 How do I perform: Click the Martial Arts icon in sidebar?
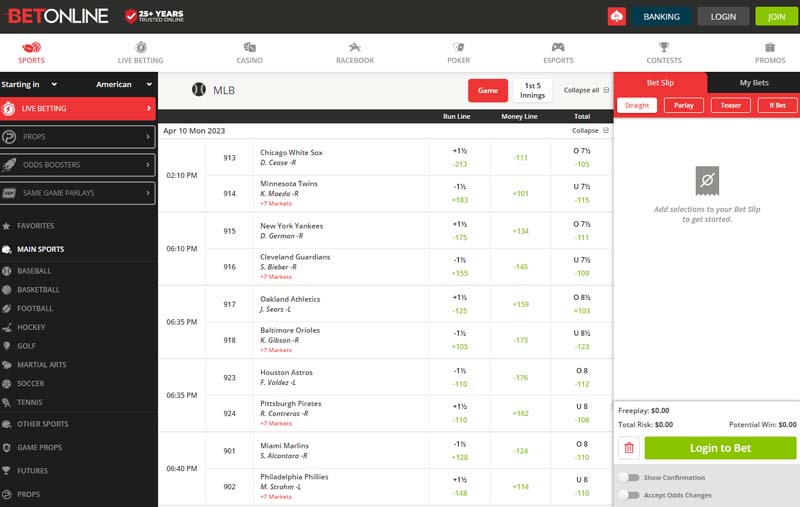click(x=7, y=365)
